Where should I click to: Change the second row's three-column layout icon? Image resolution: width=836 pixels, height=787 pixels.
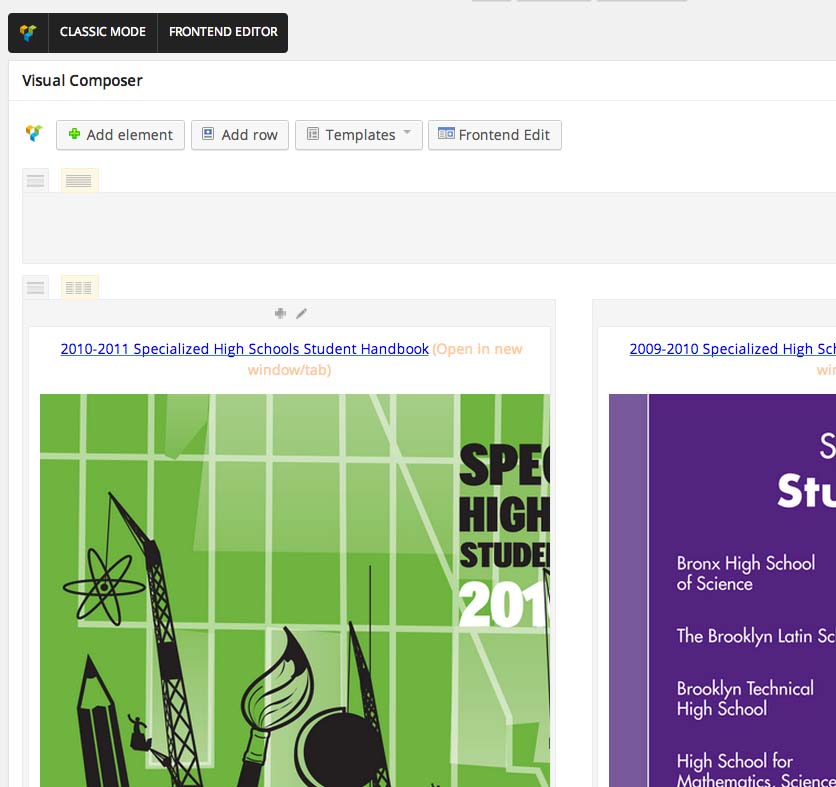(x=79, y=288)
